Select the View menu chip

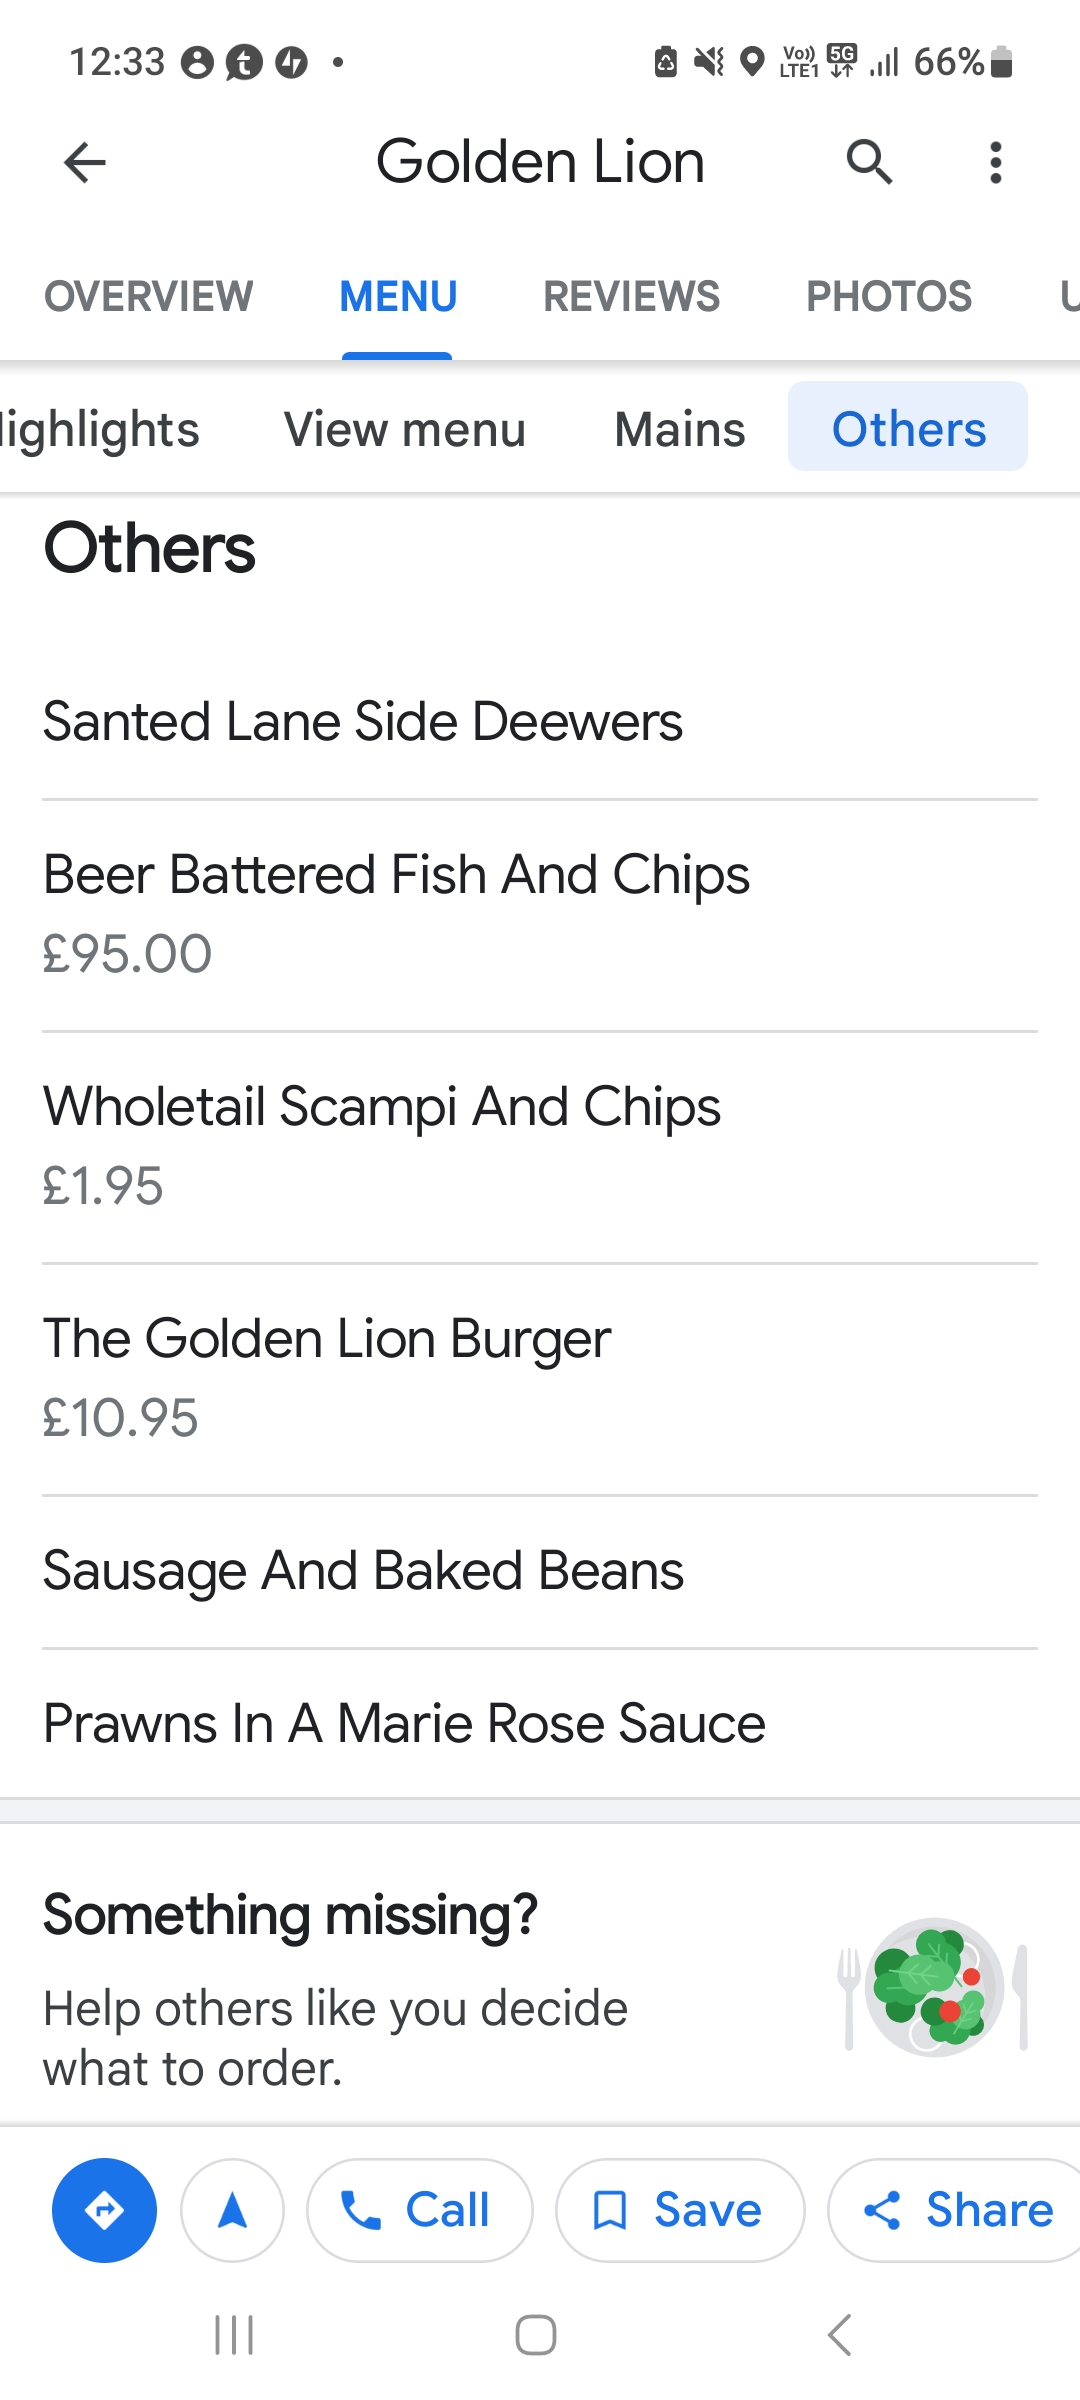[x=405, y=429]
